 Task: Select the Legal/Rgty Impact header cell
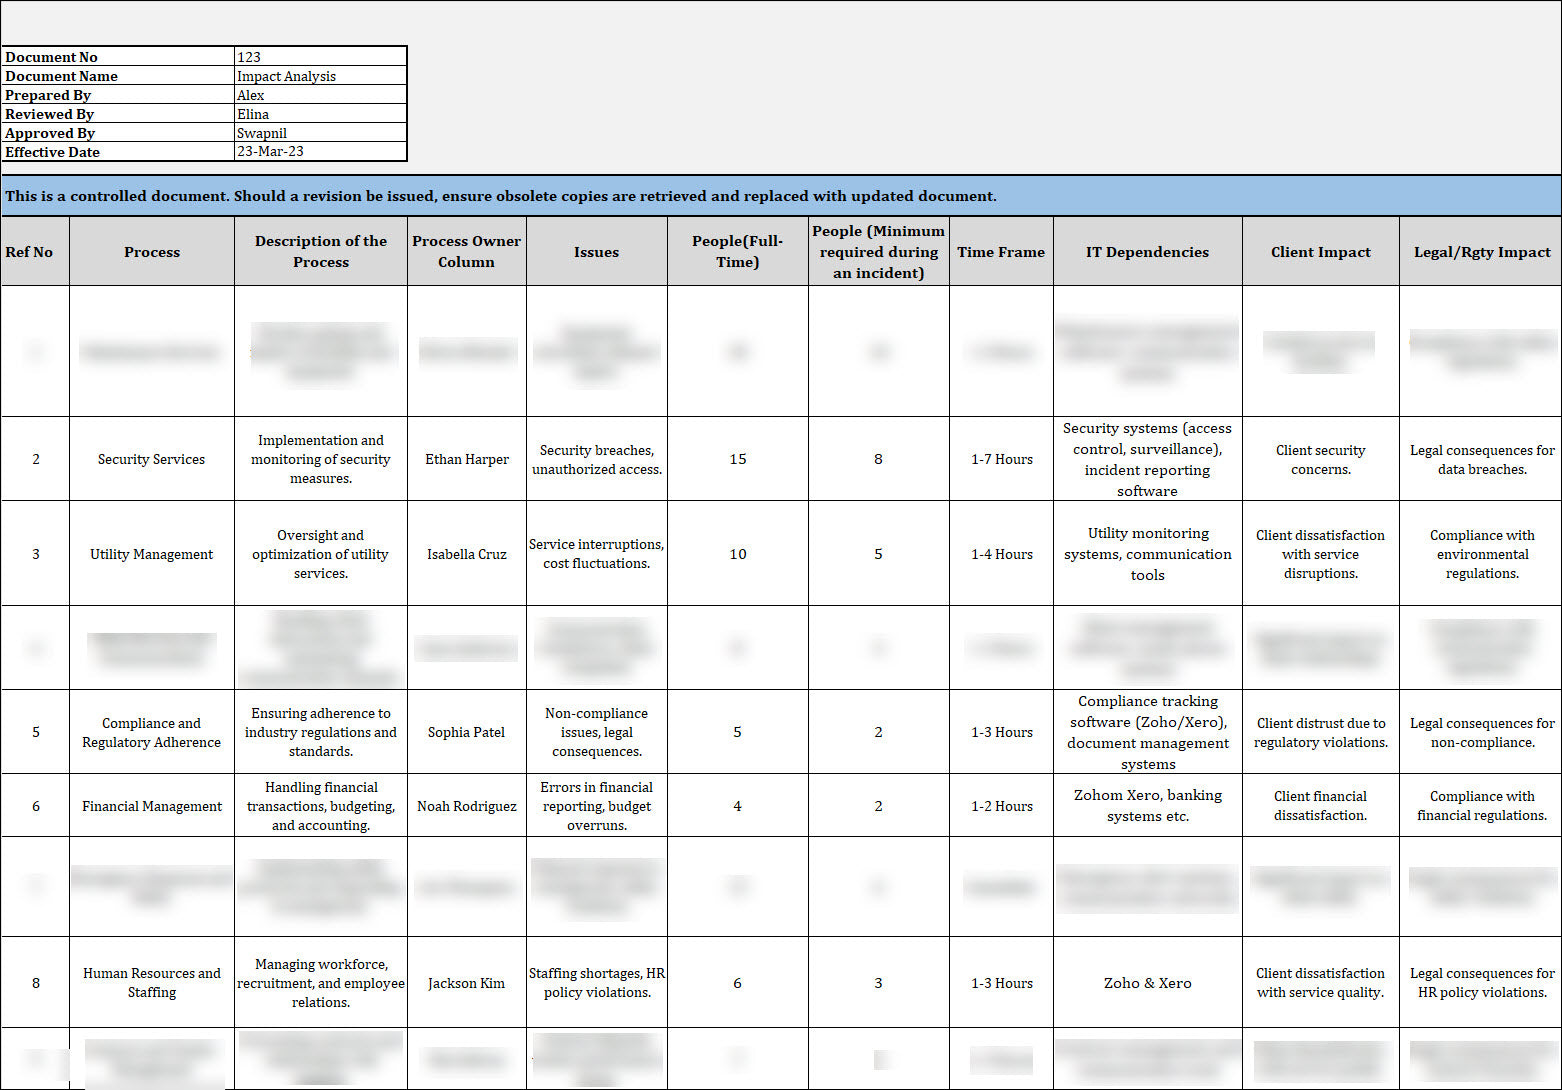click(1481, 252)
